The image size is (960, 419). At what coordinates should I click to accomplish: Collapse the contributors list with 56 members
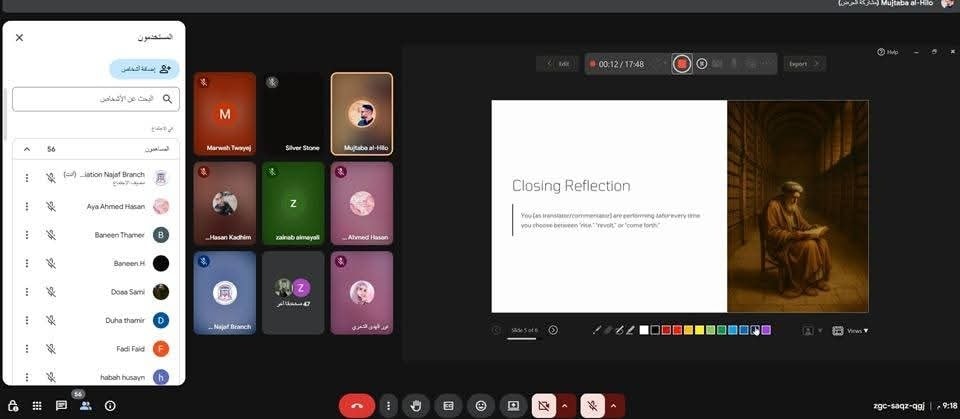point(27,149)
